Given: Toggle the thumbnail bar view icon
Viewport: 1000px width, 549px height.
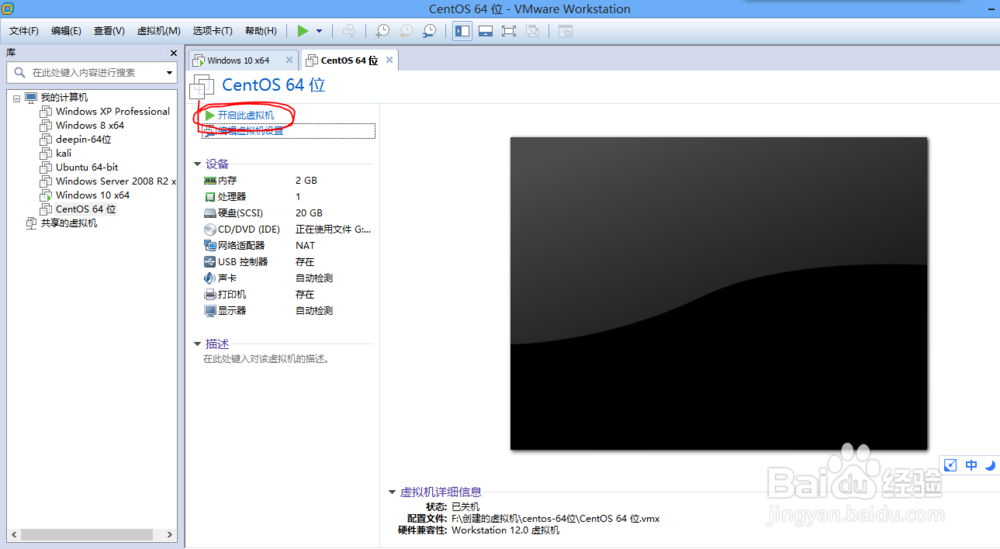Looking at the screenshot, I should coord(485,31).
